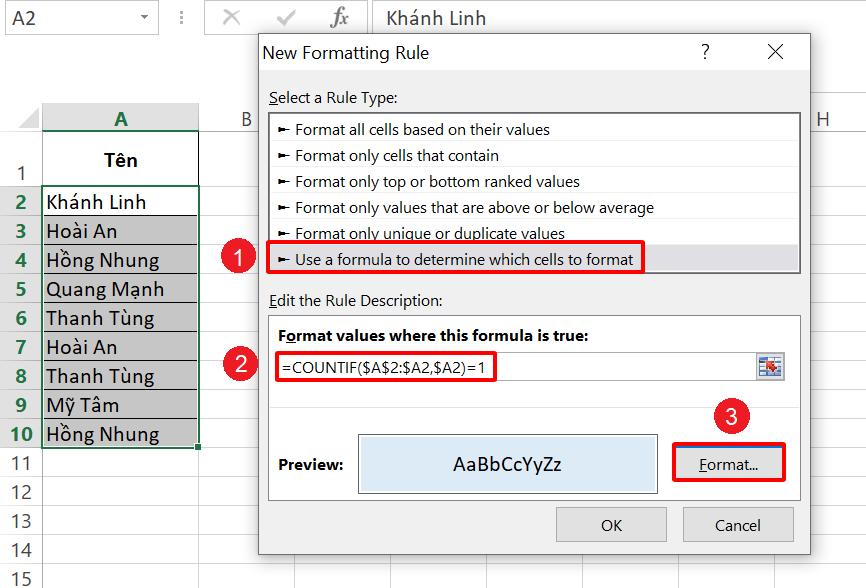
Task: Open the dialog Help (?) icon
Action: [x=707, y=51]
